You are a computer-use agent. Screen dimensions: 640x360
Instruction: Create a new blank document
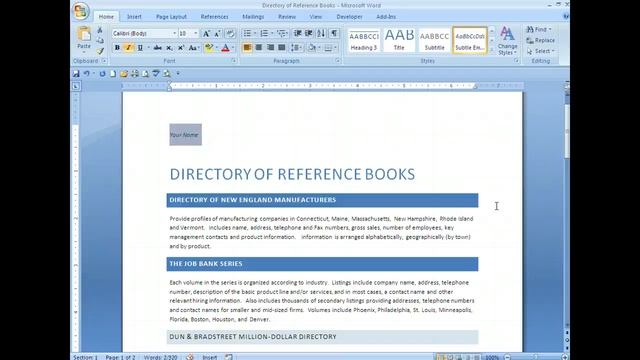click(113, 74)
